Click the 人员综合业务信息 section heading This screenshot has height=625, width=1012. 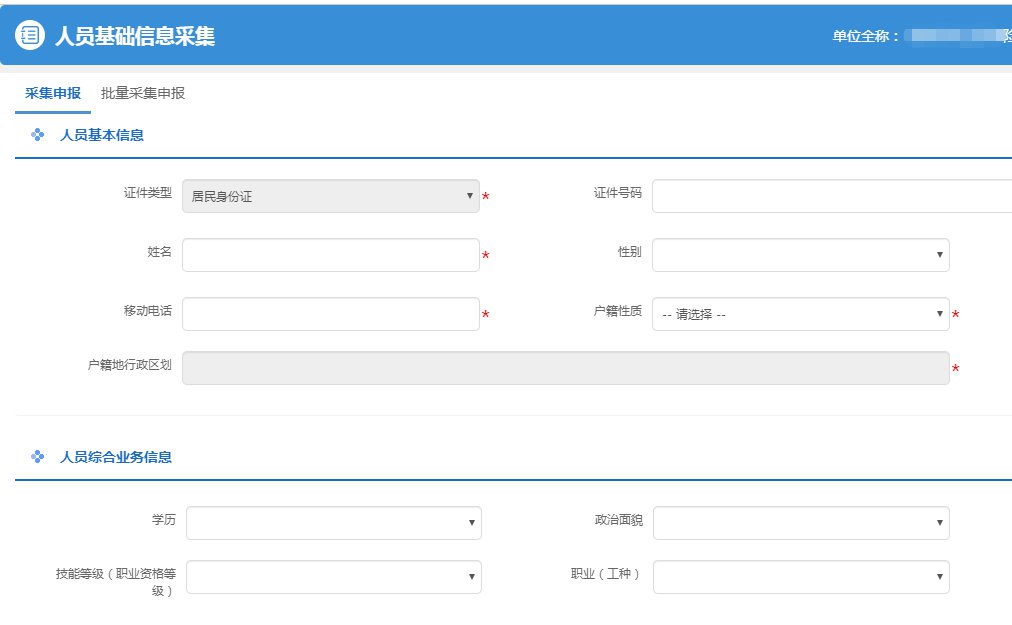(x=116, y=457)
